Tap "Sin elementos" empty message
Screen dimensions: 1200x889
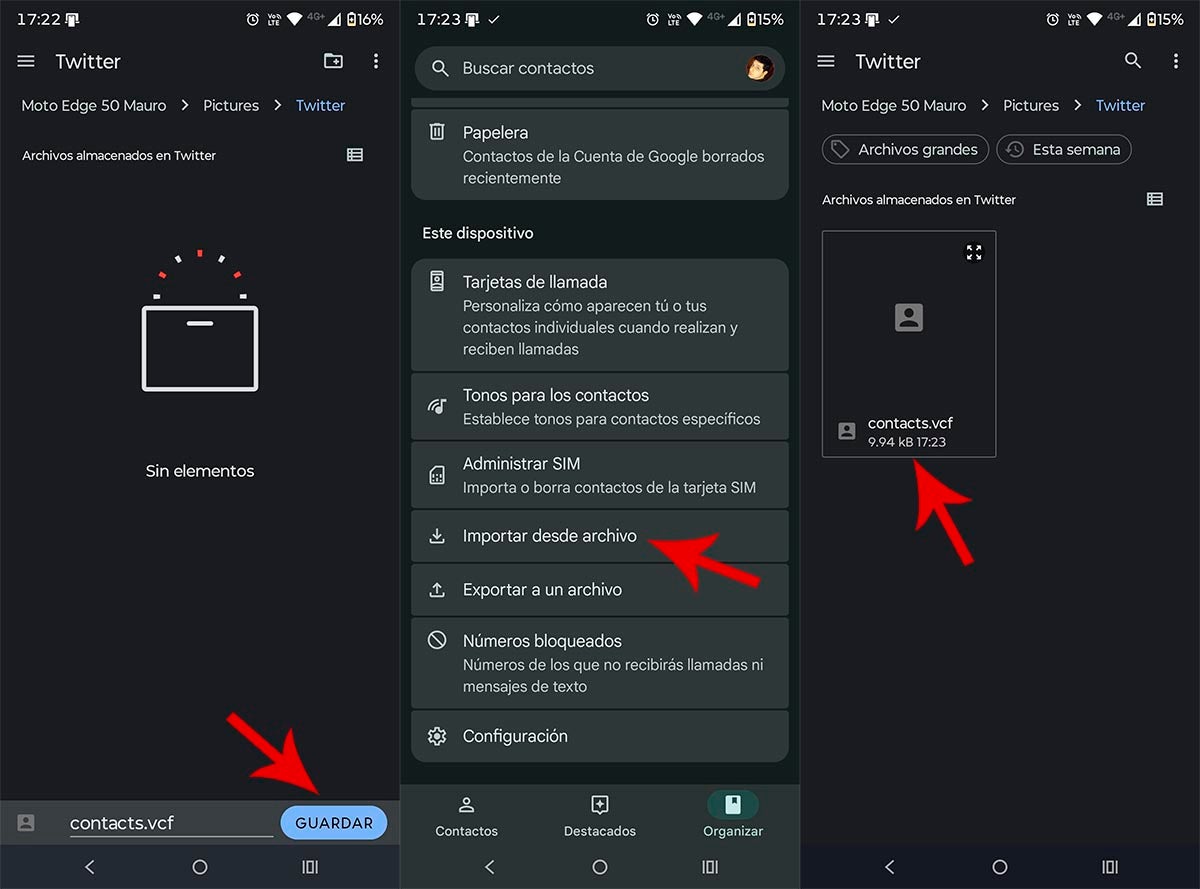pyautogui.click(x=200, y=471)
